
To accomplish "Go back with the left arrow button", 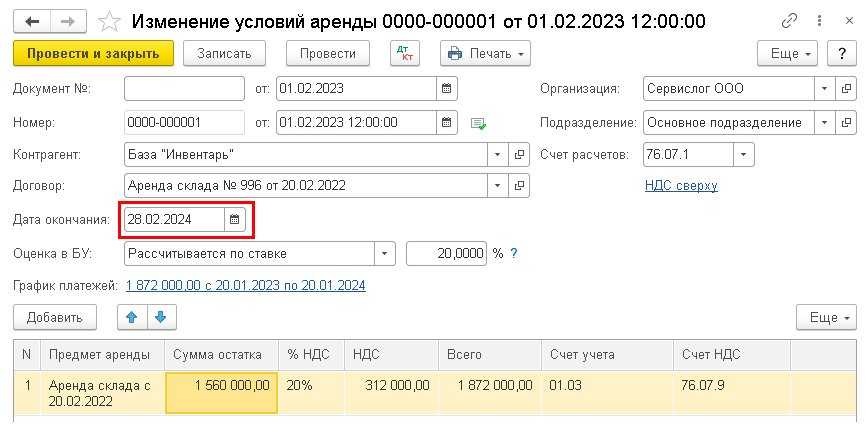I will point(32,22).
